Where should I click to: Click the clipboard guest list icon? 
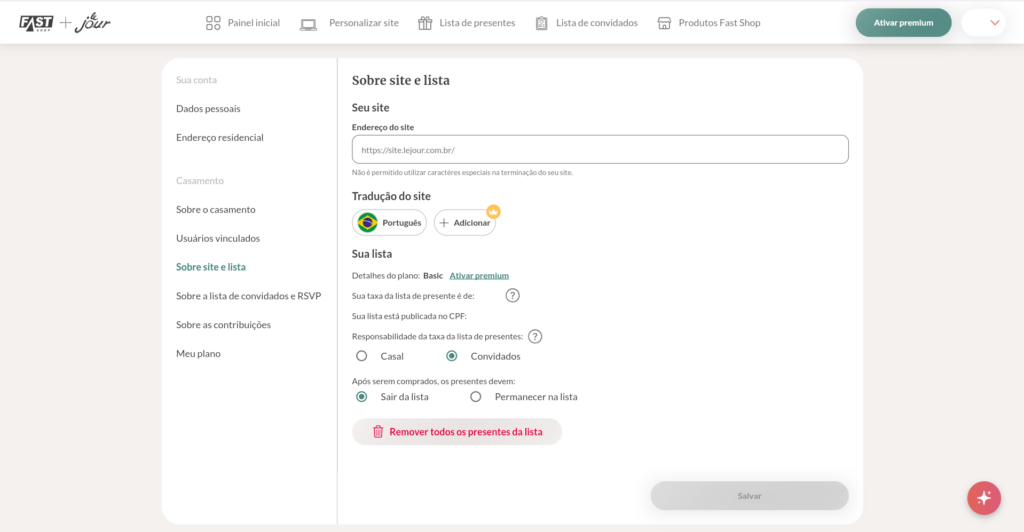pyautogui.click(x=541, y=23)
